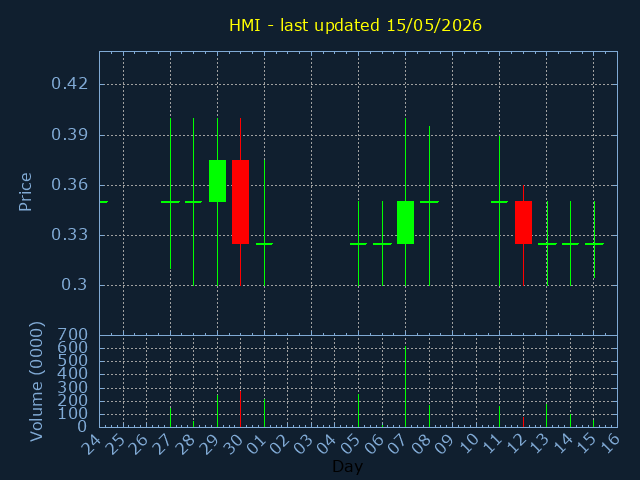Click the doji cross mark on day 06
This screenshot has width=640, height=480.
tap(382, 244)
